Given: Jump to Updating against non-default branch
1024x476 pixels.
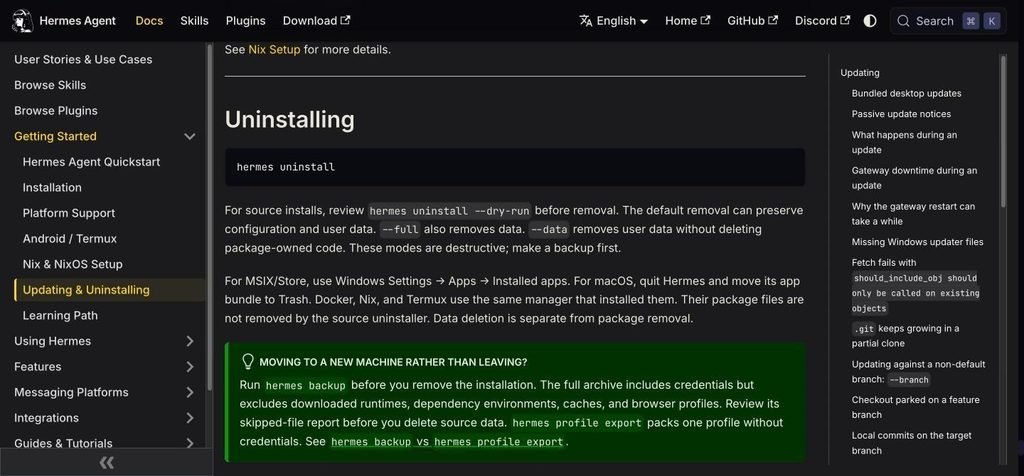Looking at the screenshot, I should click(x=918, y=372).
